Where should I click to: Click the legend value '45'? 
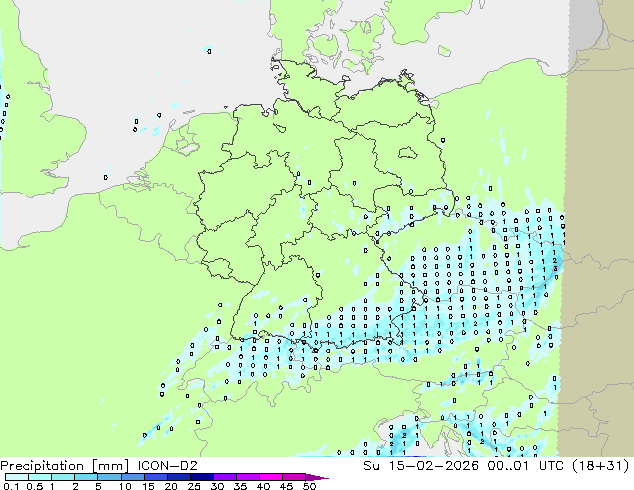(286, 486)
